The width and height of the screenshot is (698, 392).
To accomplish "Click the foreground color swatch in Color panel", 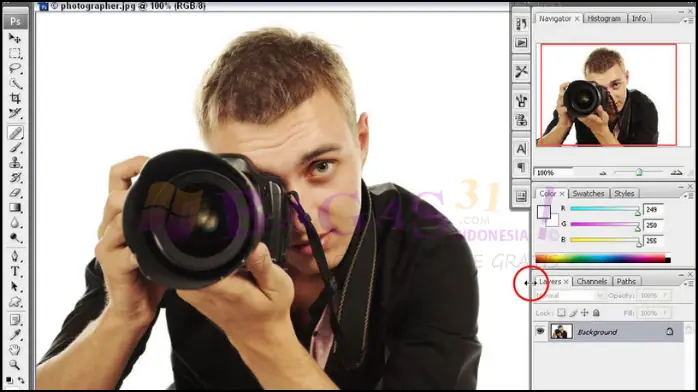I will coord(544,212).
